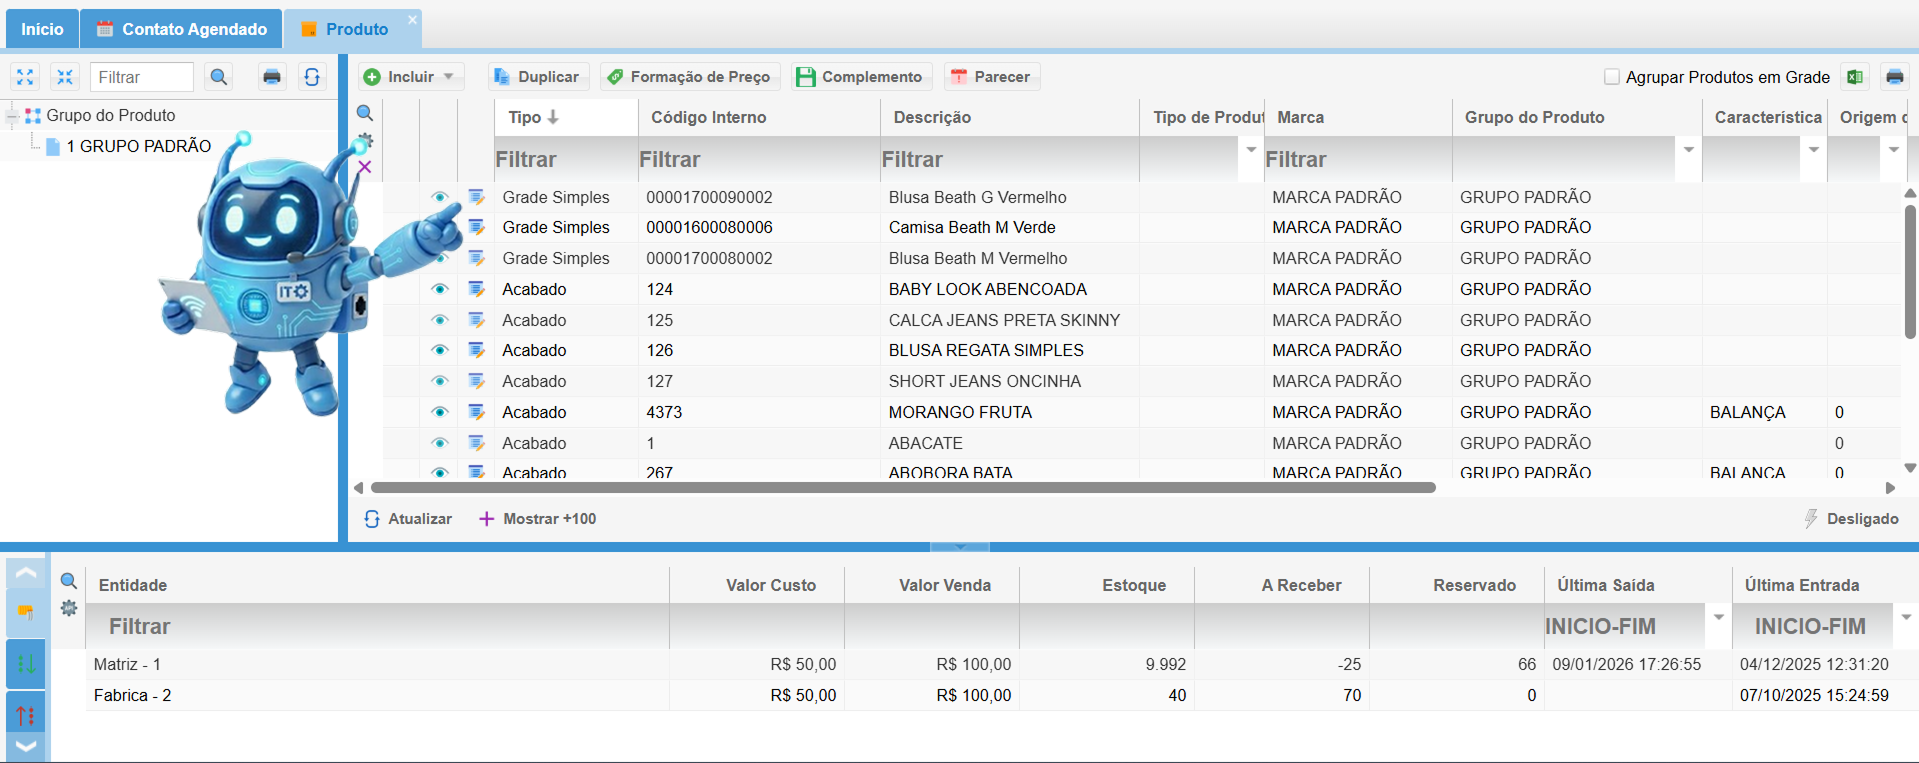Open the Incluir dropdown arrow
This screenshot has height=763, width=1919.
click(449, 77)
